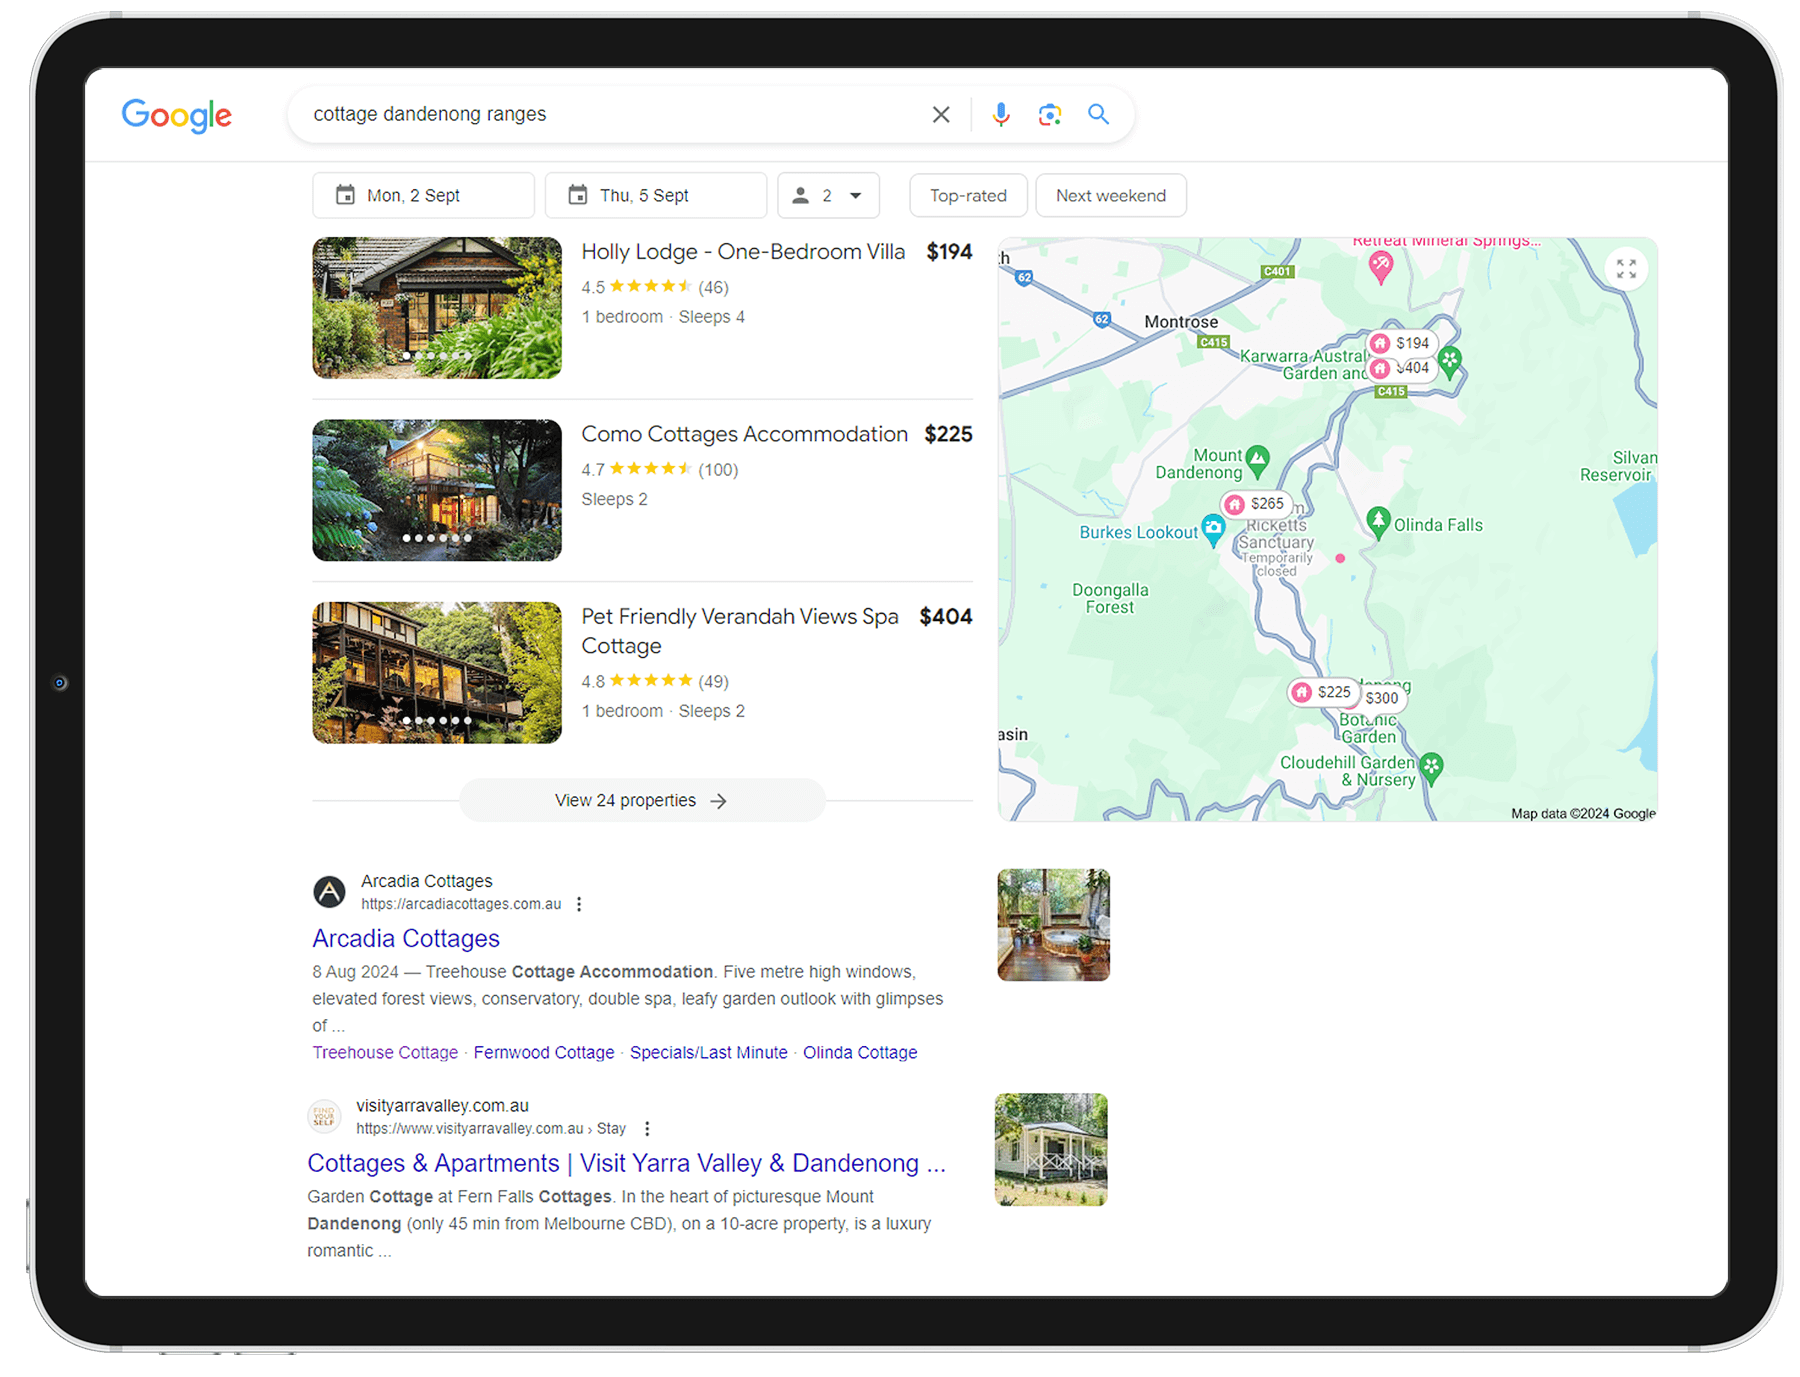Click View 24 properties button
Screen dimensions: 1800x1377
click(x=642, y=800)
